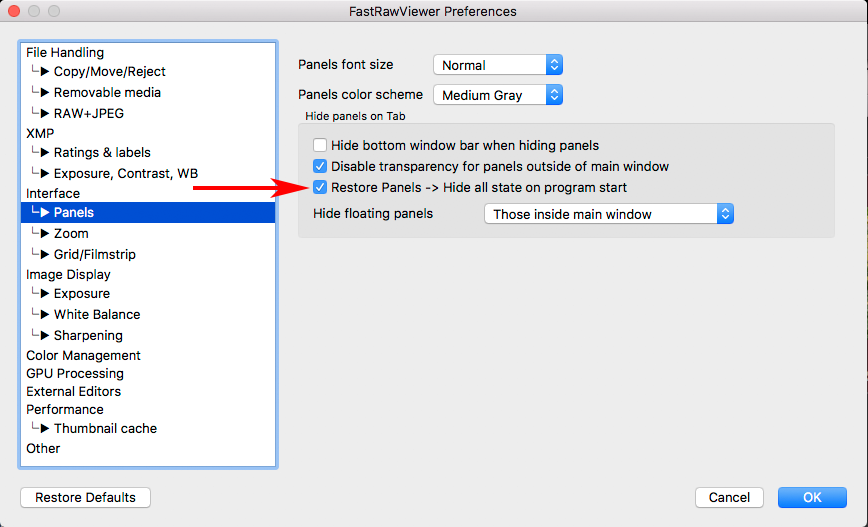The width and height of the screenshot is (868, 527).
Task: Expand the Copy/Move/Reject tree arrow
Action: pyautogui.click(x=45, y=72)
